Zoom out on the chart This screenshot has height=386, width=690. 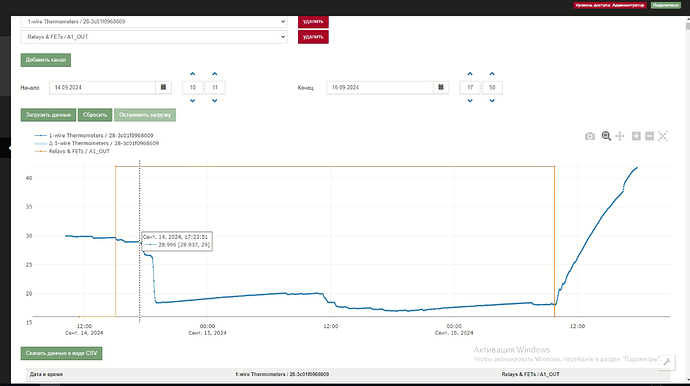pos(649,136)
